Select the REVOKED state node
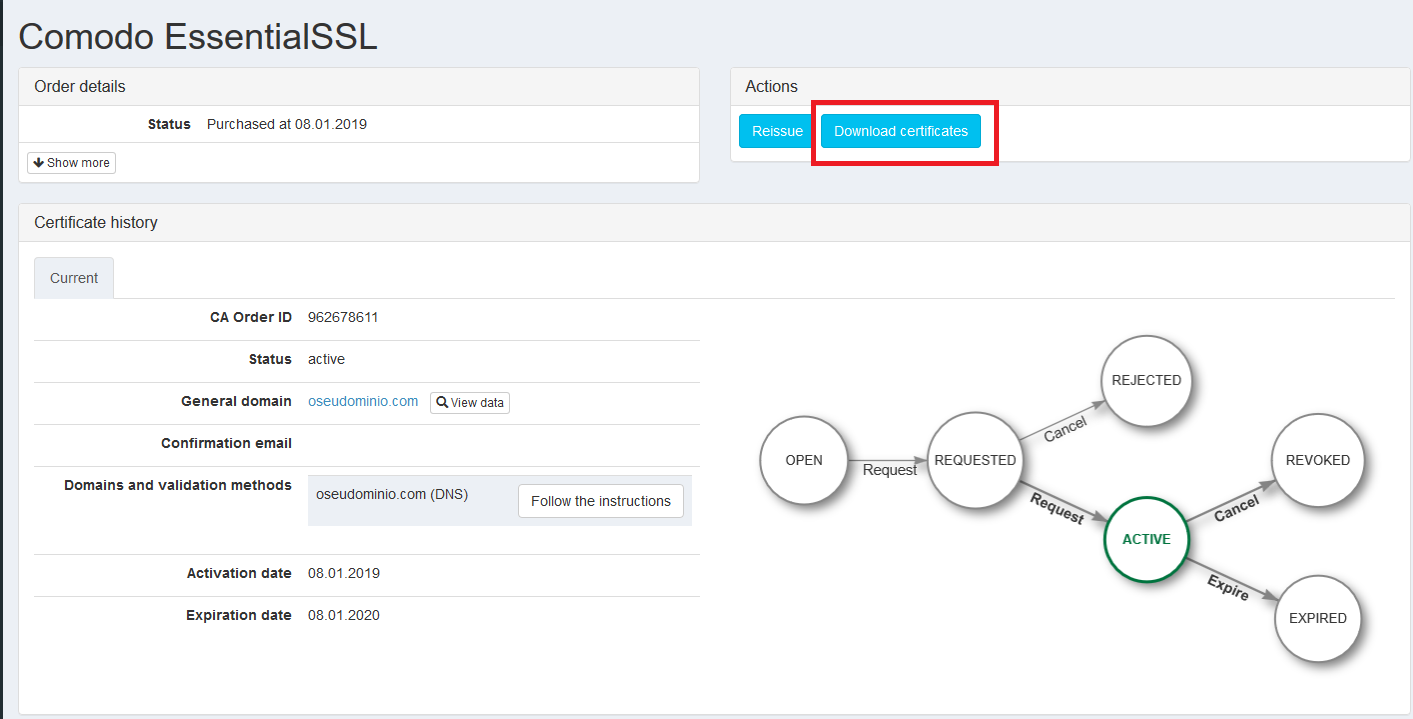This screenshot has width=1413, height=719. point(1317,461)
